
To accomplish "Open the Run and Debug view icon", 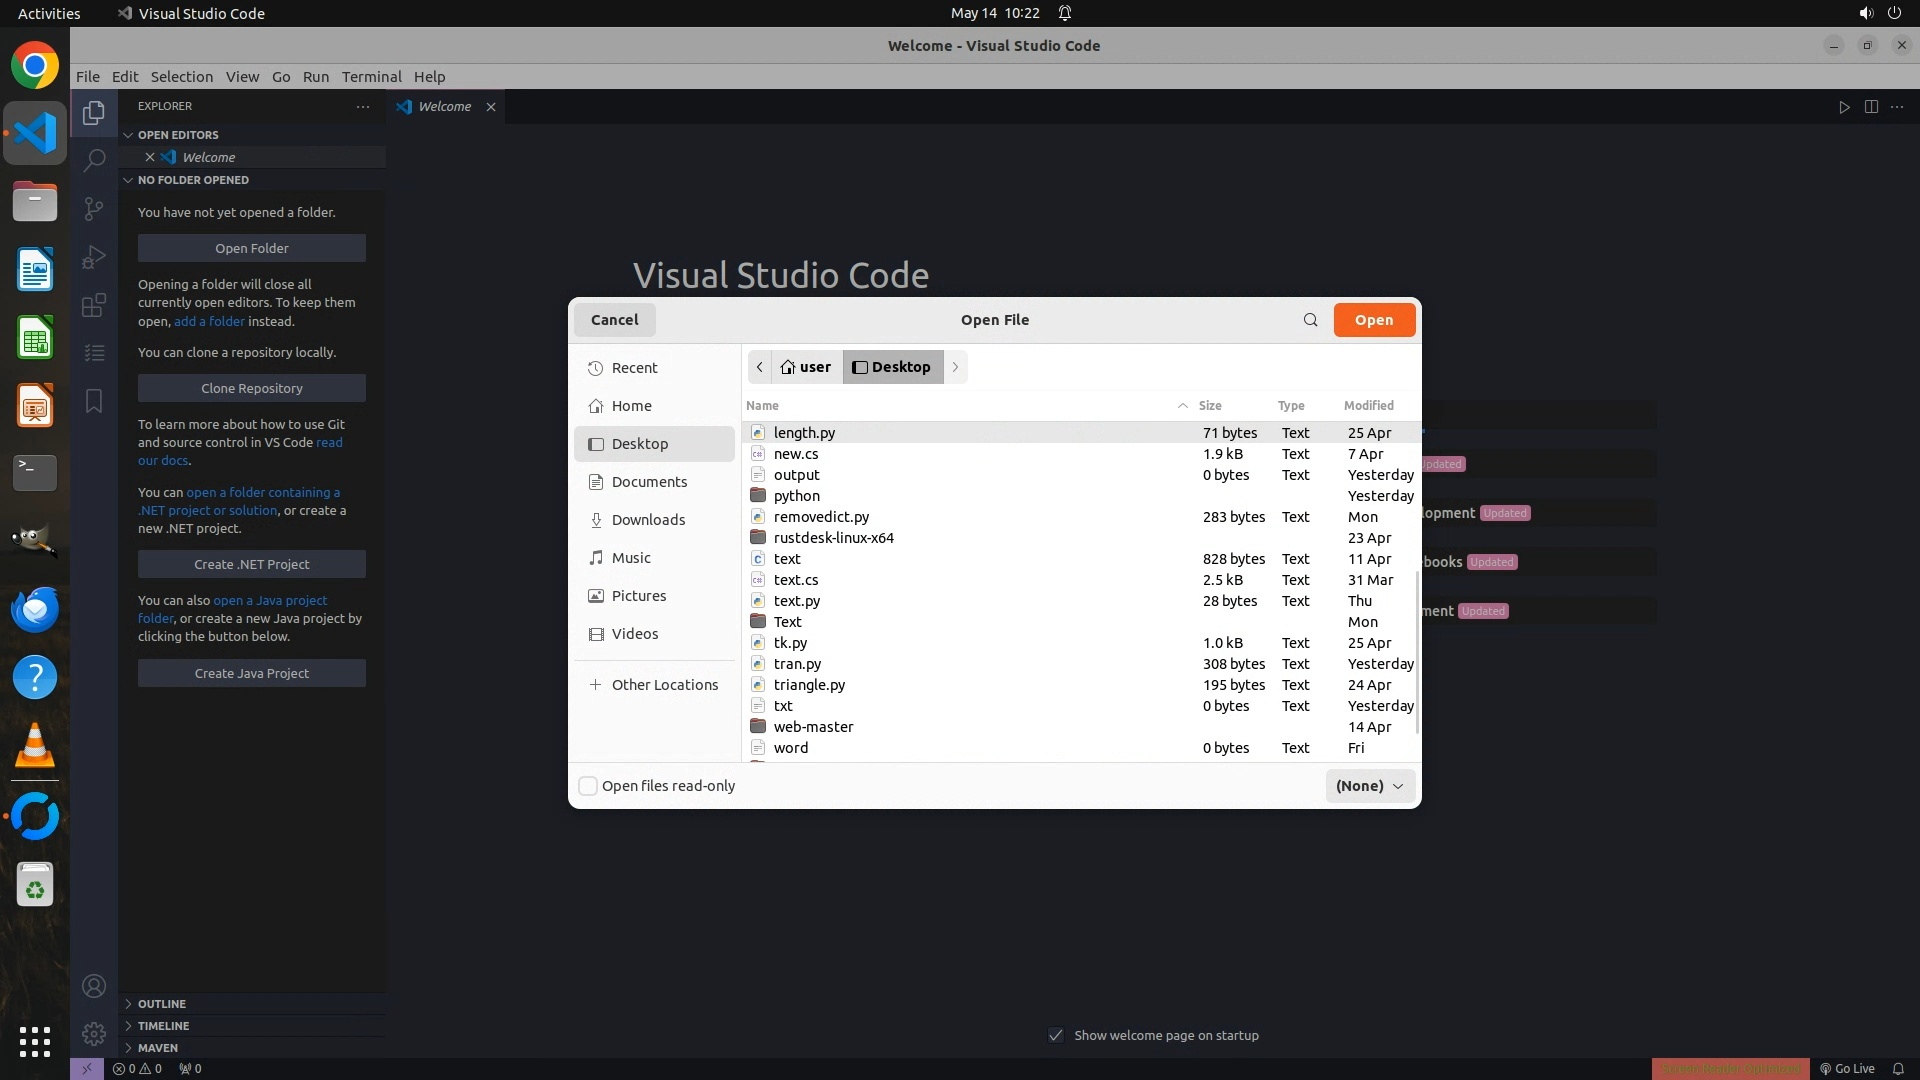I will click(x=94, y=257).
